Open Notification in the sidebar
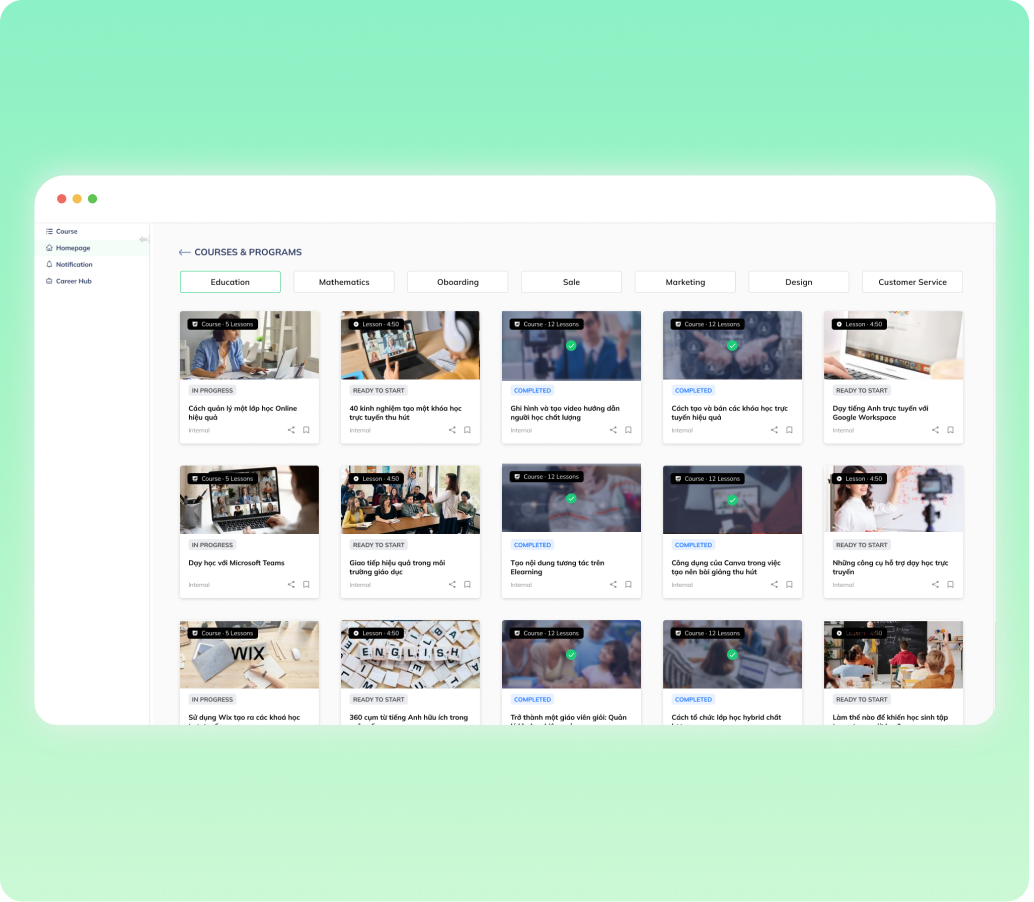The width and height of the screenshot is (1034, 902). click(x=73, y=265)
